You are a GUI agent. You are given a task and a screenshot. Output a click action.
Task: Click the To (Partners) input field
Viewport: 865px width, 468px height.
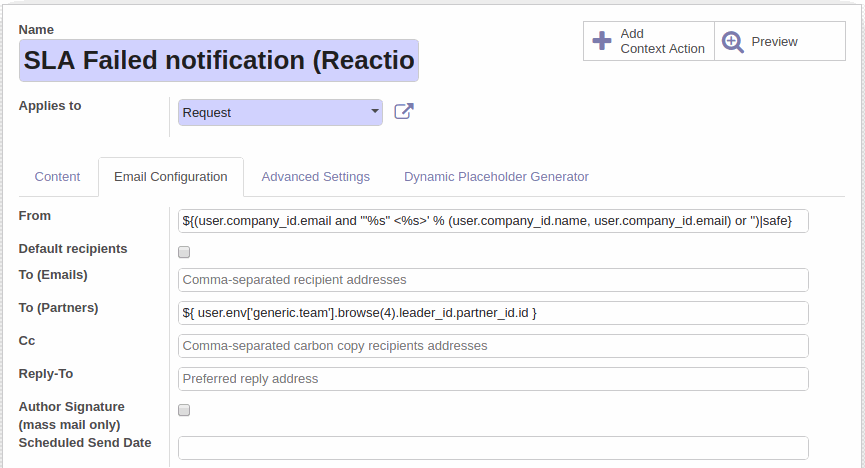pos(493,313)
